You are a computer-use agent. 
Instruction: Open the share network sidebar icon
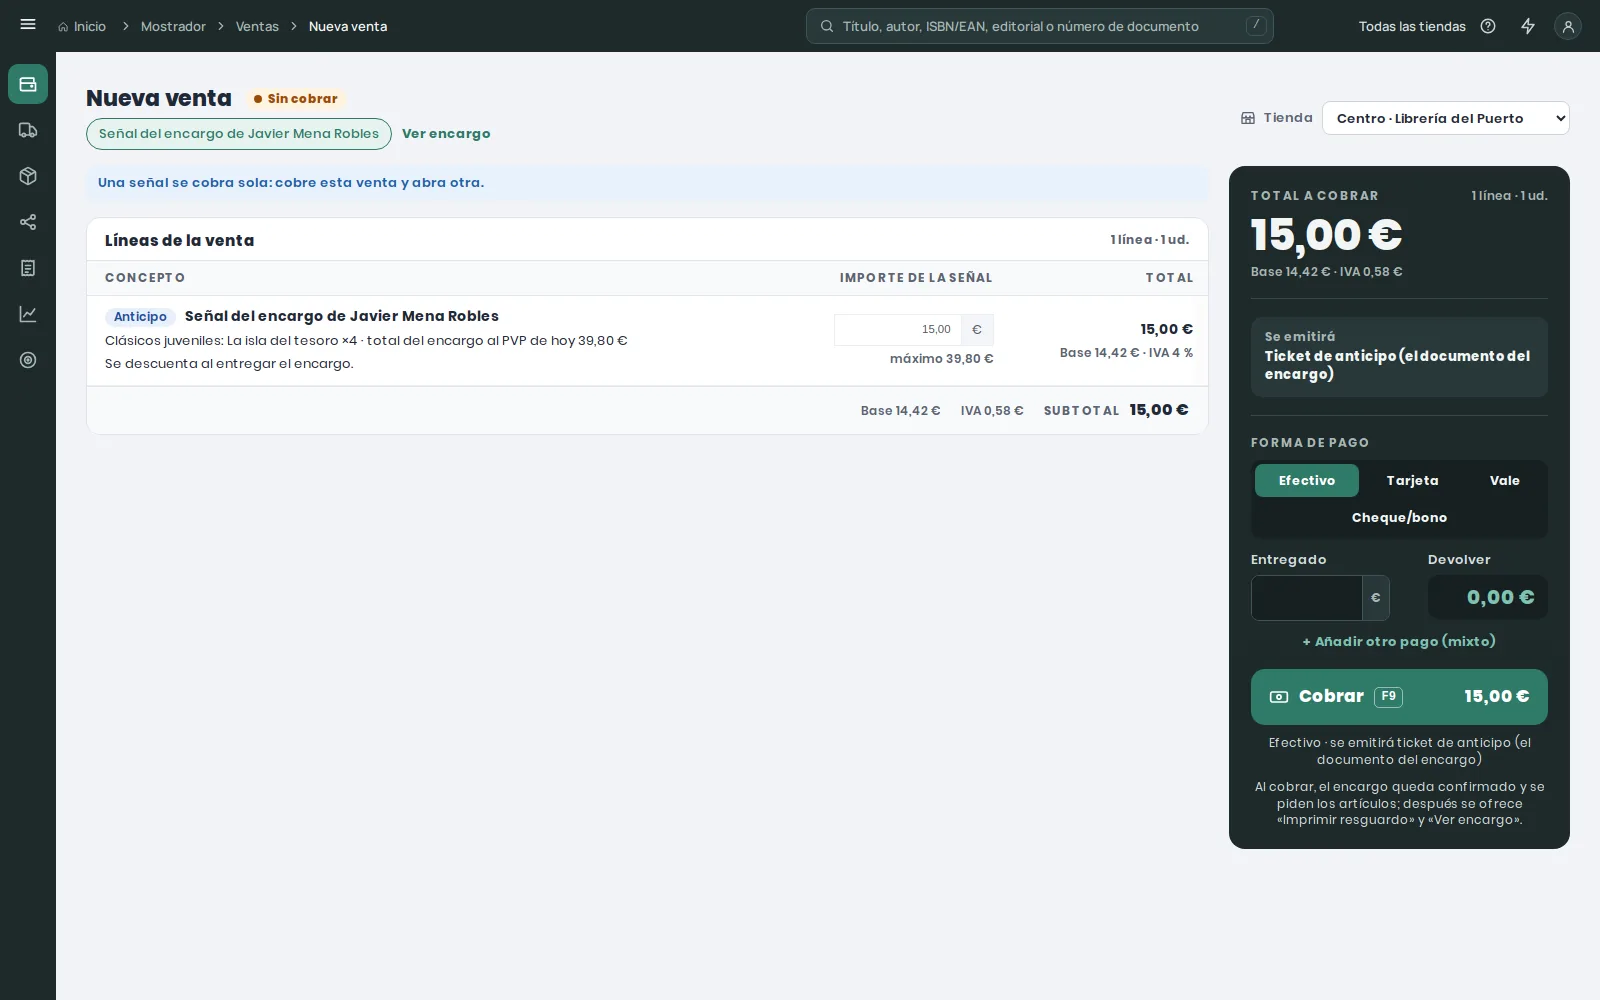28,222
